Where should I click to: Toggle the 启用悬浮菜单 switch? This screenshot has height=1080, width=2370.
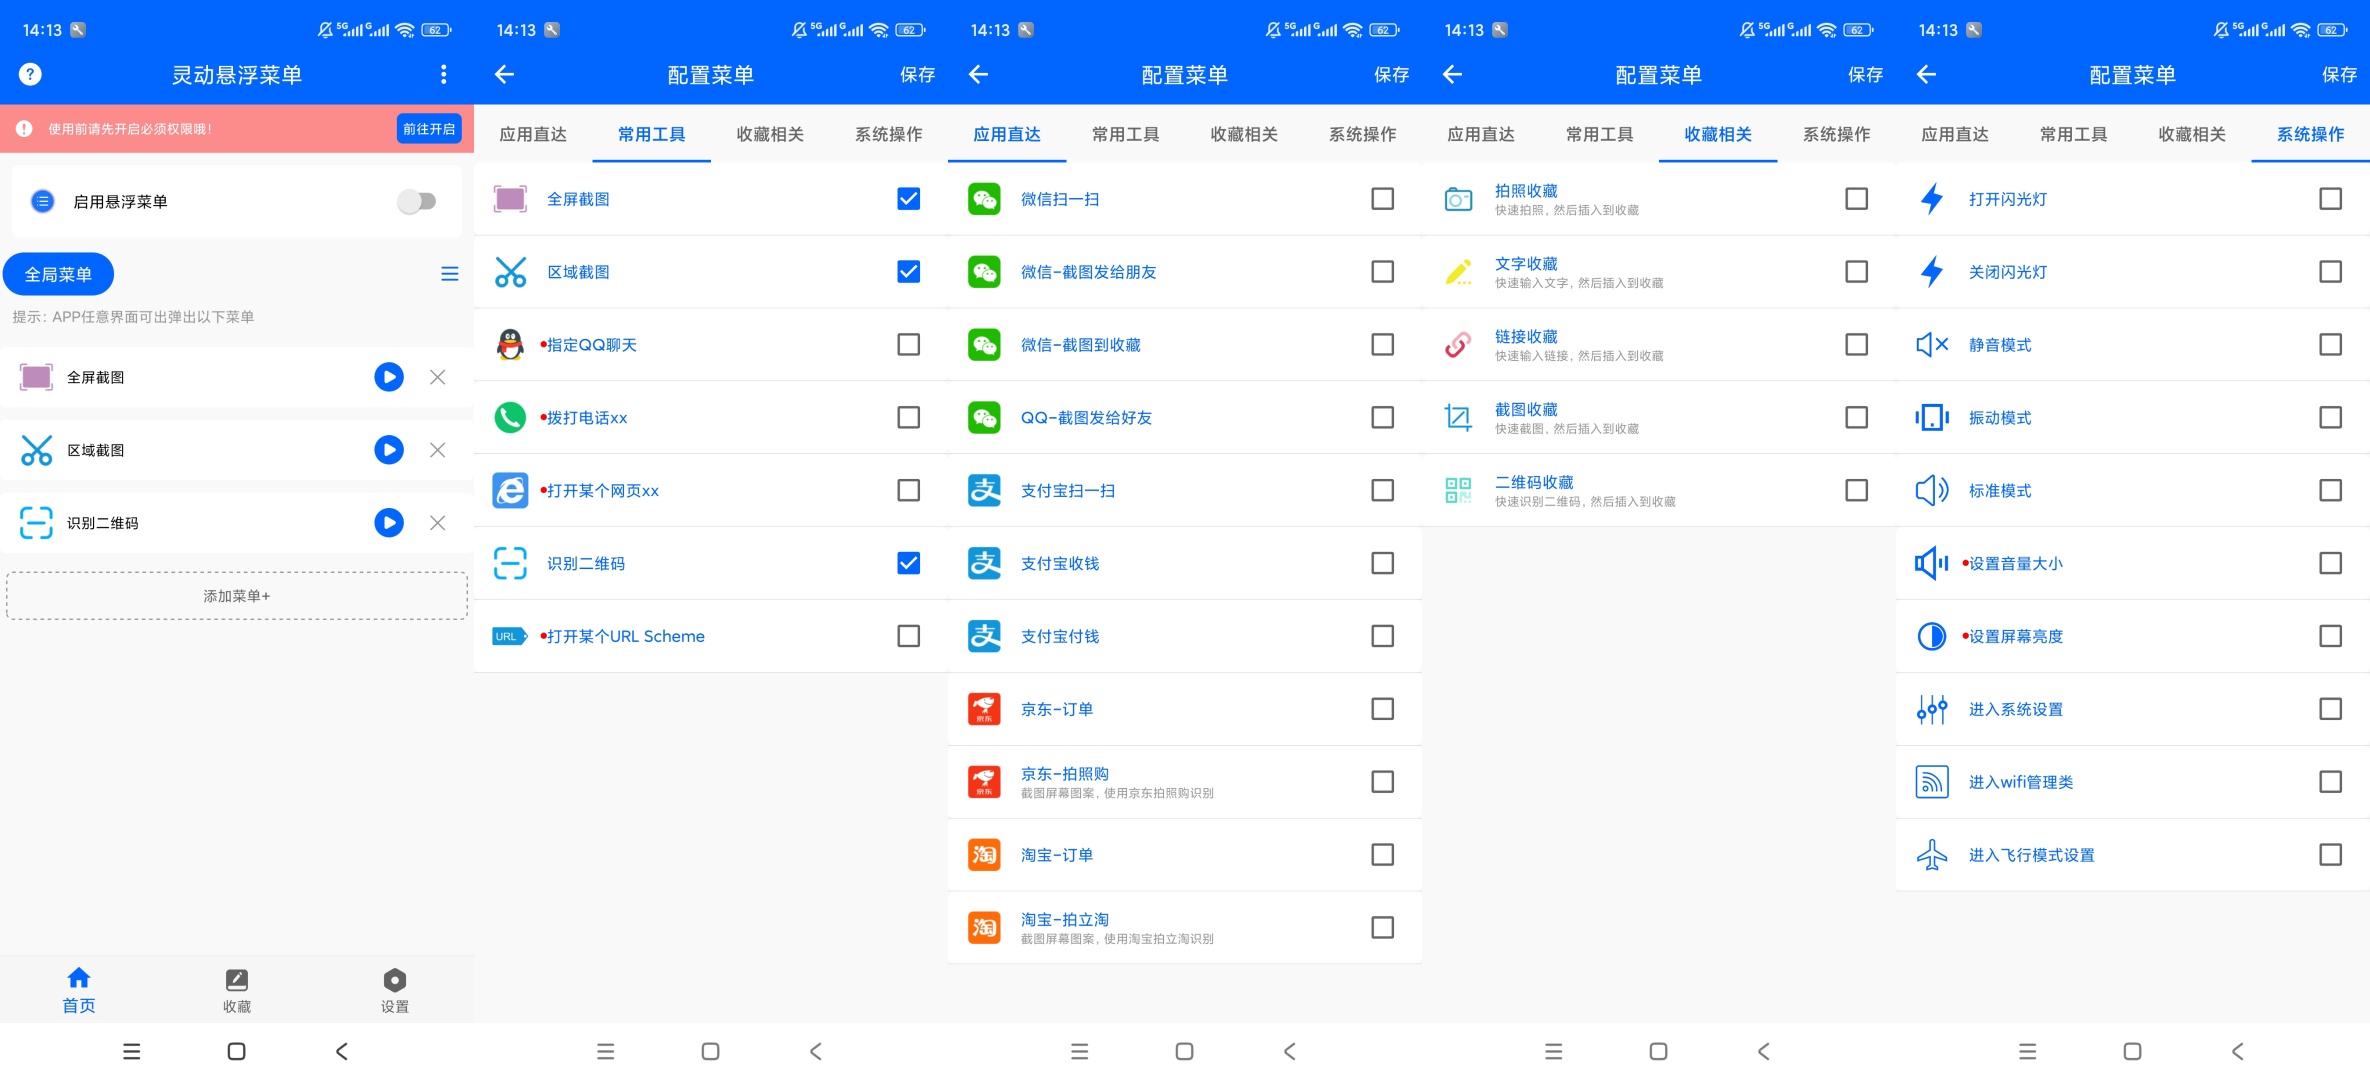point(416,202)
